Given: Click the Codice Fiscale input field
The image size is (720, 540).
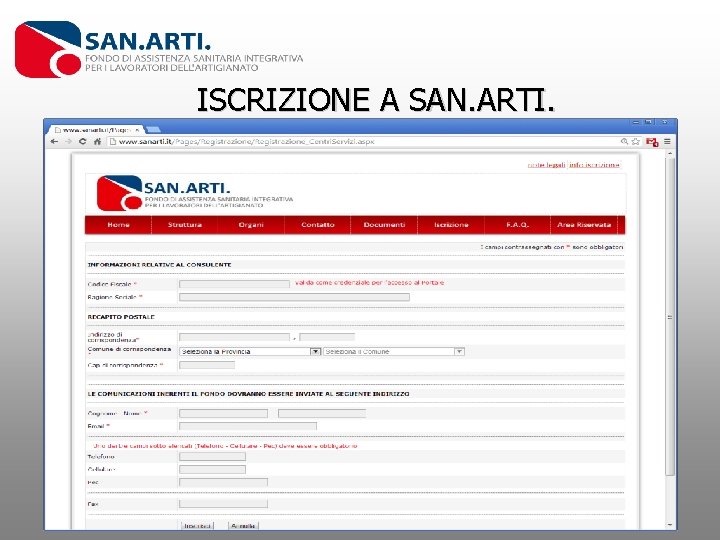Looking at the screenshot, I should (x=234, y=284).
